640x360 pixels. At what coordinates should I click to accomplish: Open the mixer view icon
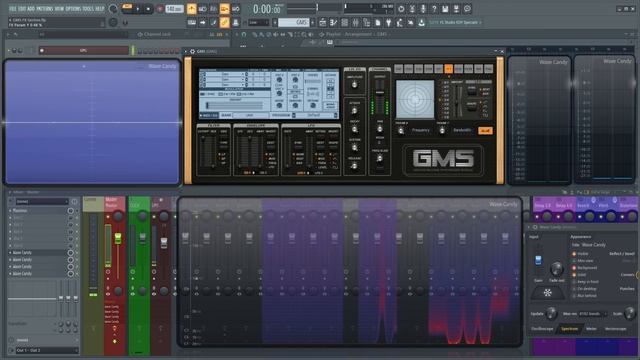(356, 22)
